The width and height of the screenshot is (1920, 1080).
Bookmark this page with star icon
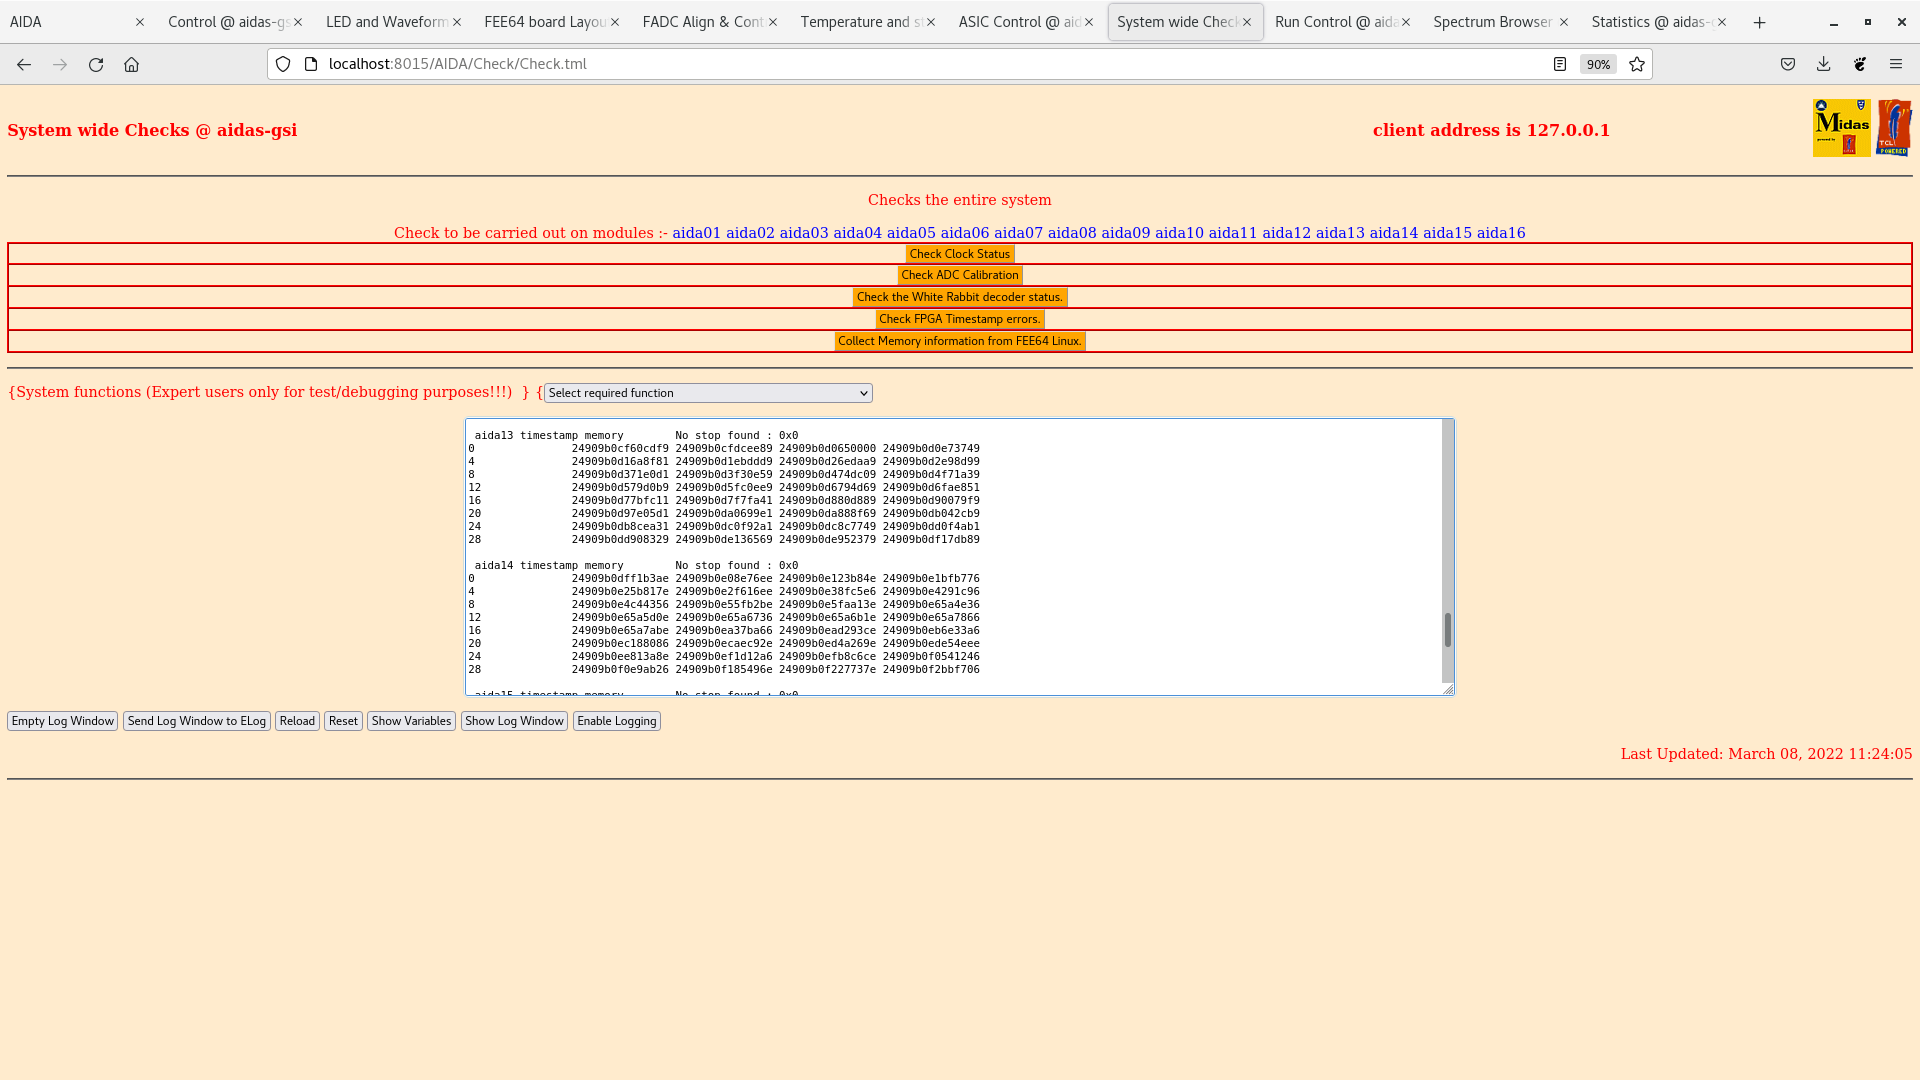pos(1637,64)
